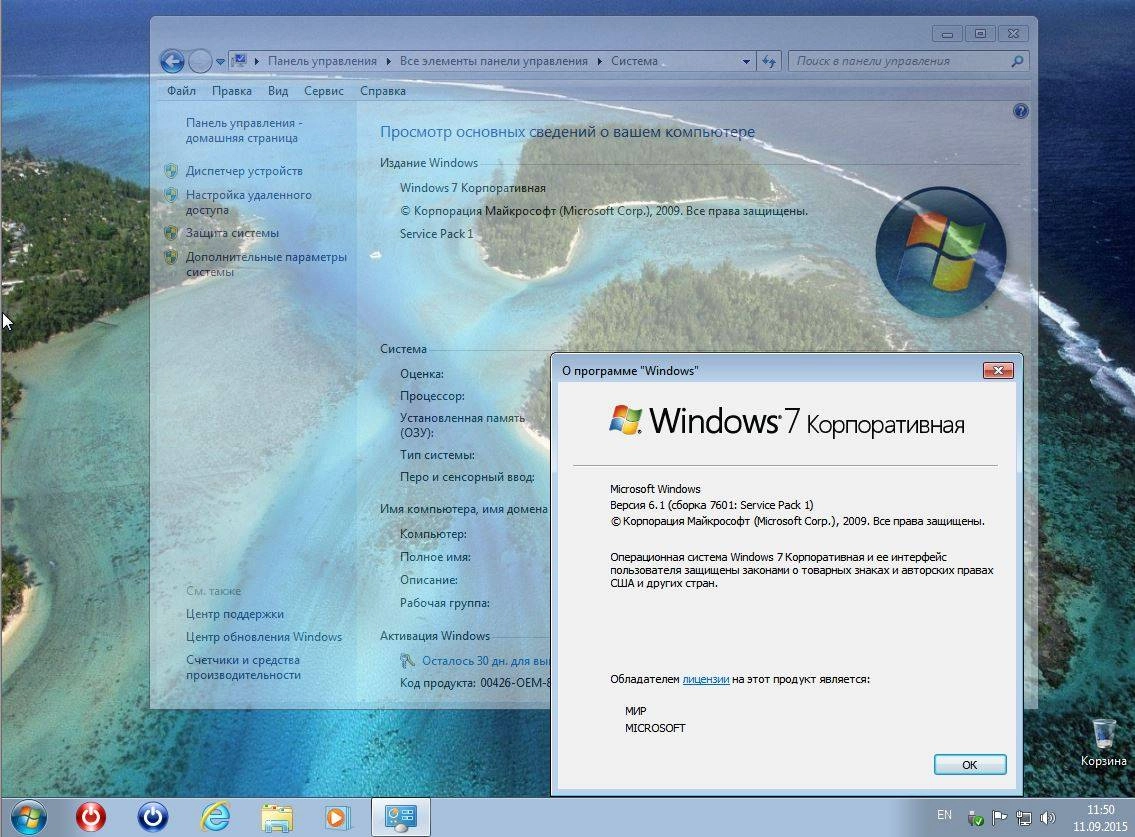This screenshot has width=1135, height=837.
Task: Maximize the System control panel window
Action: click(x=980, y=34)
